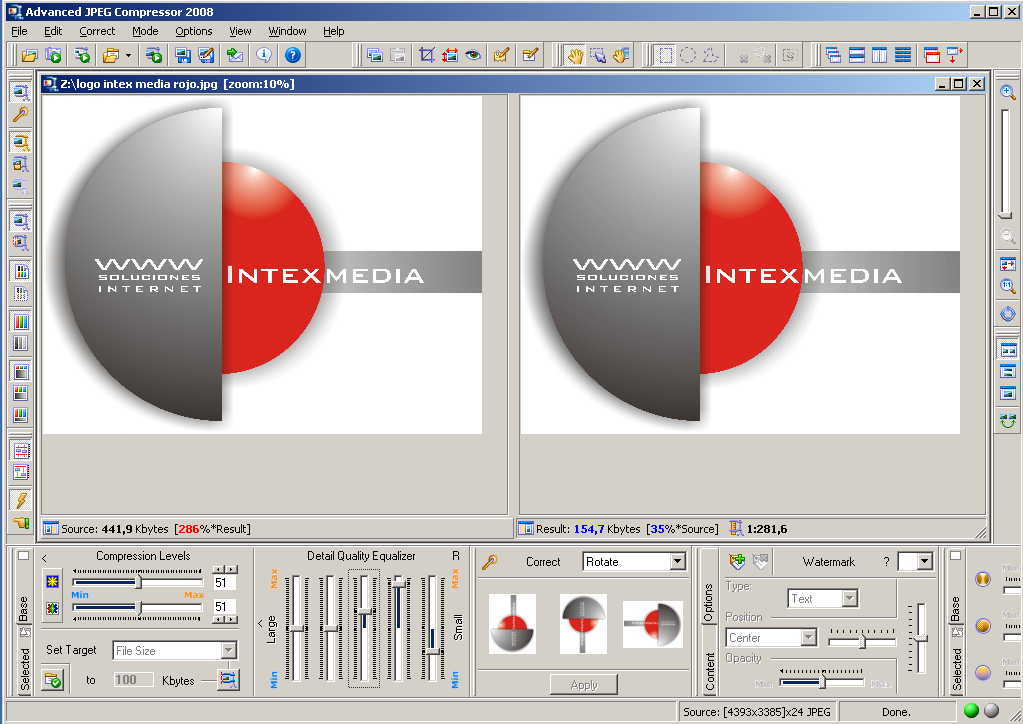Click the pointing hand icon in left sidebar
The image size is (1023, 724).
[21, 522]
